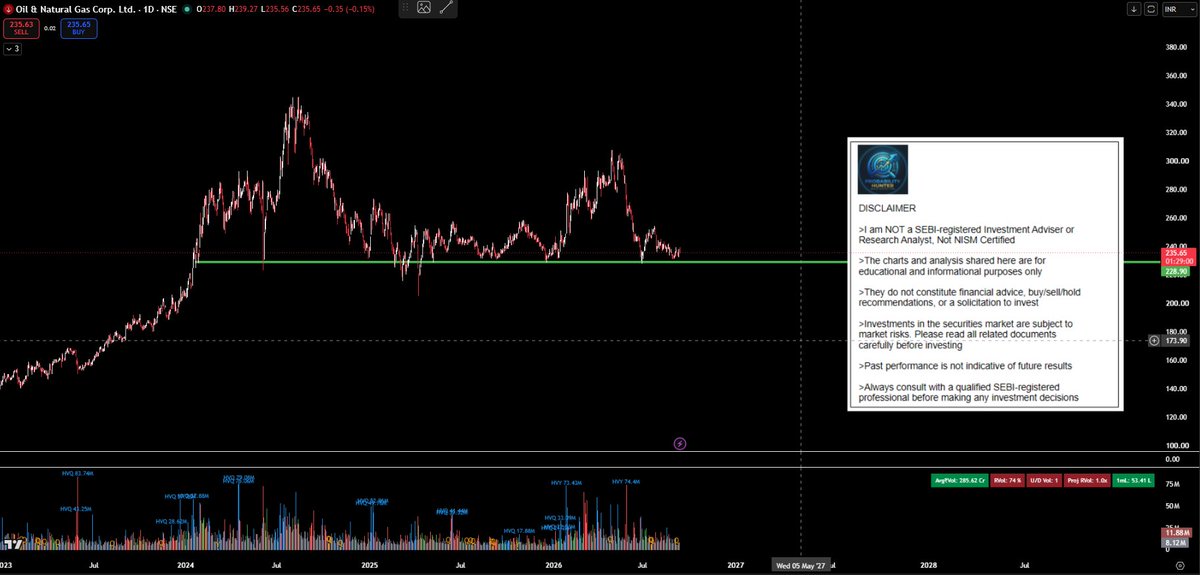Viewport: 1200px width, 575px height.
Task: Click the 8.12M volume label
Action: [1175, 542]
